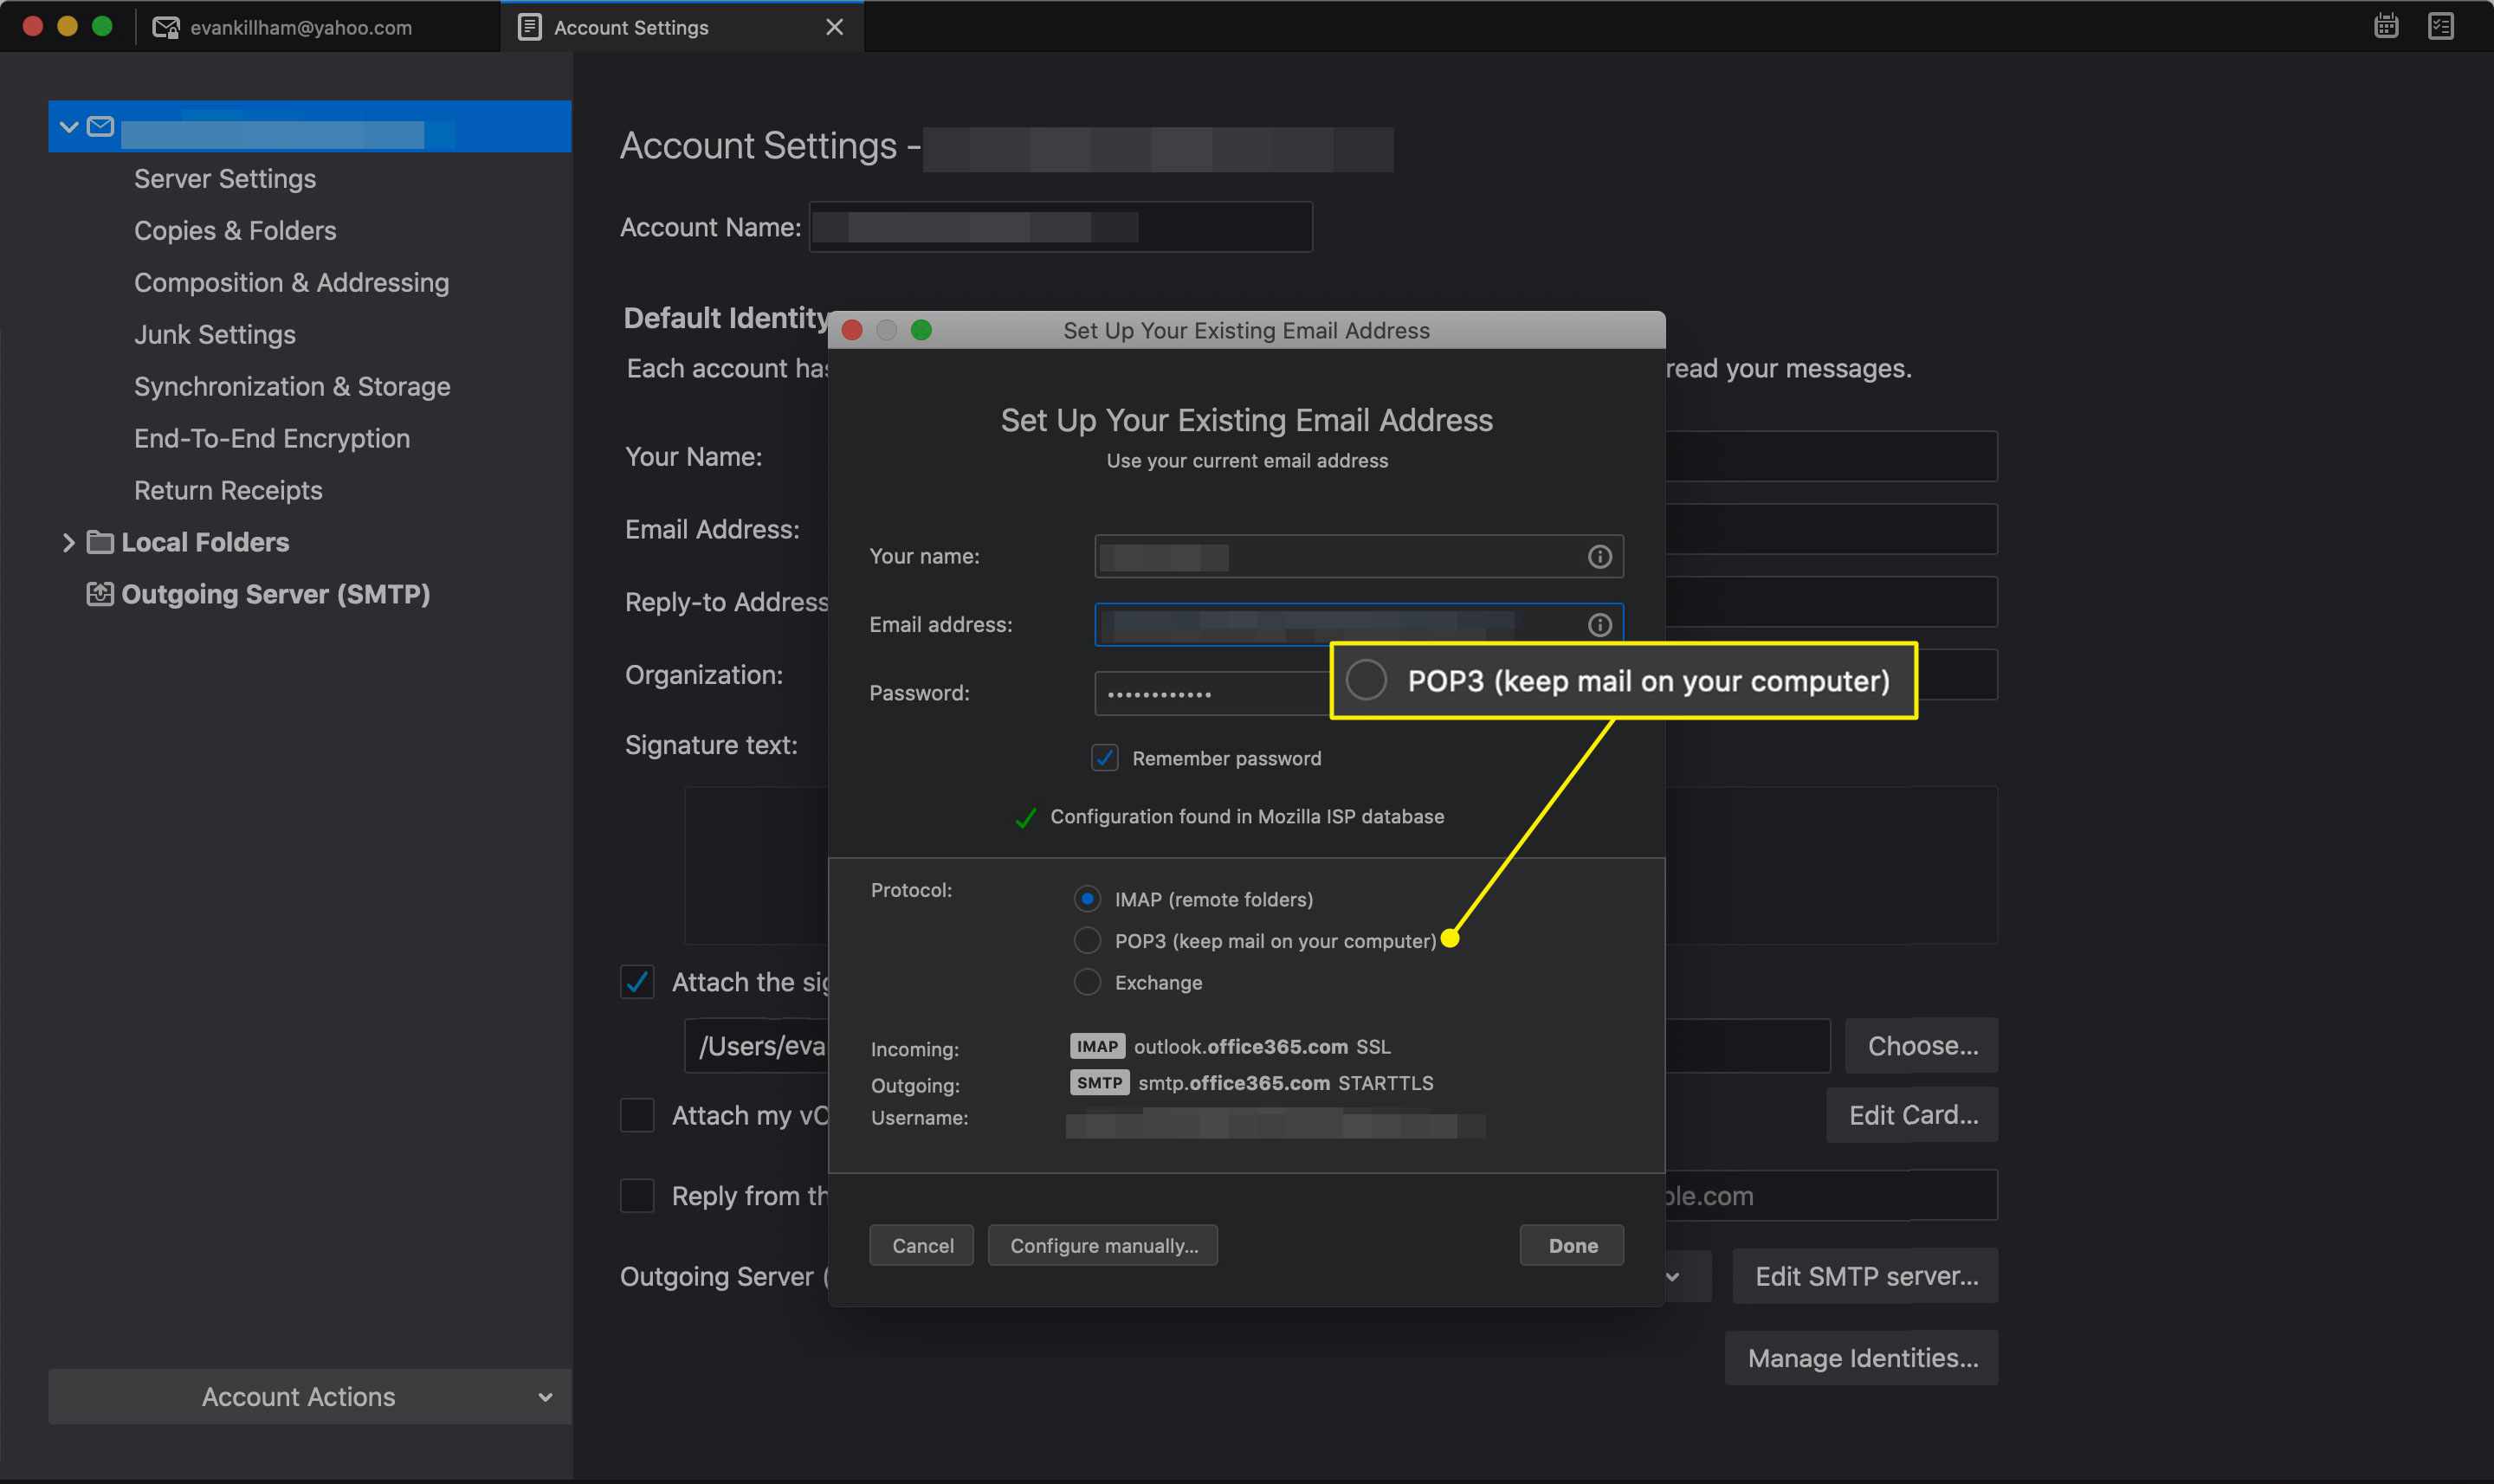
Task: Close the Set Up Email dialog with red button
Action: coord(852,330)
